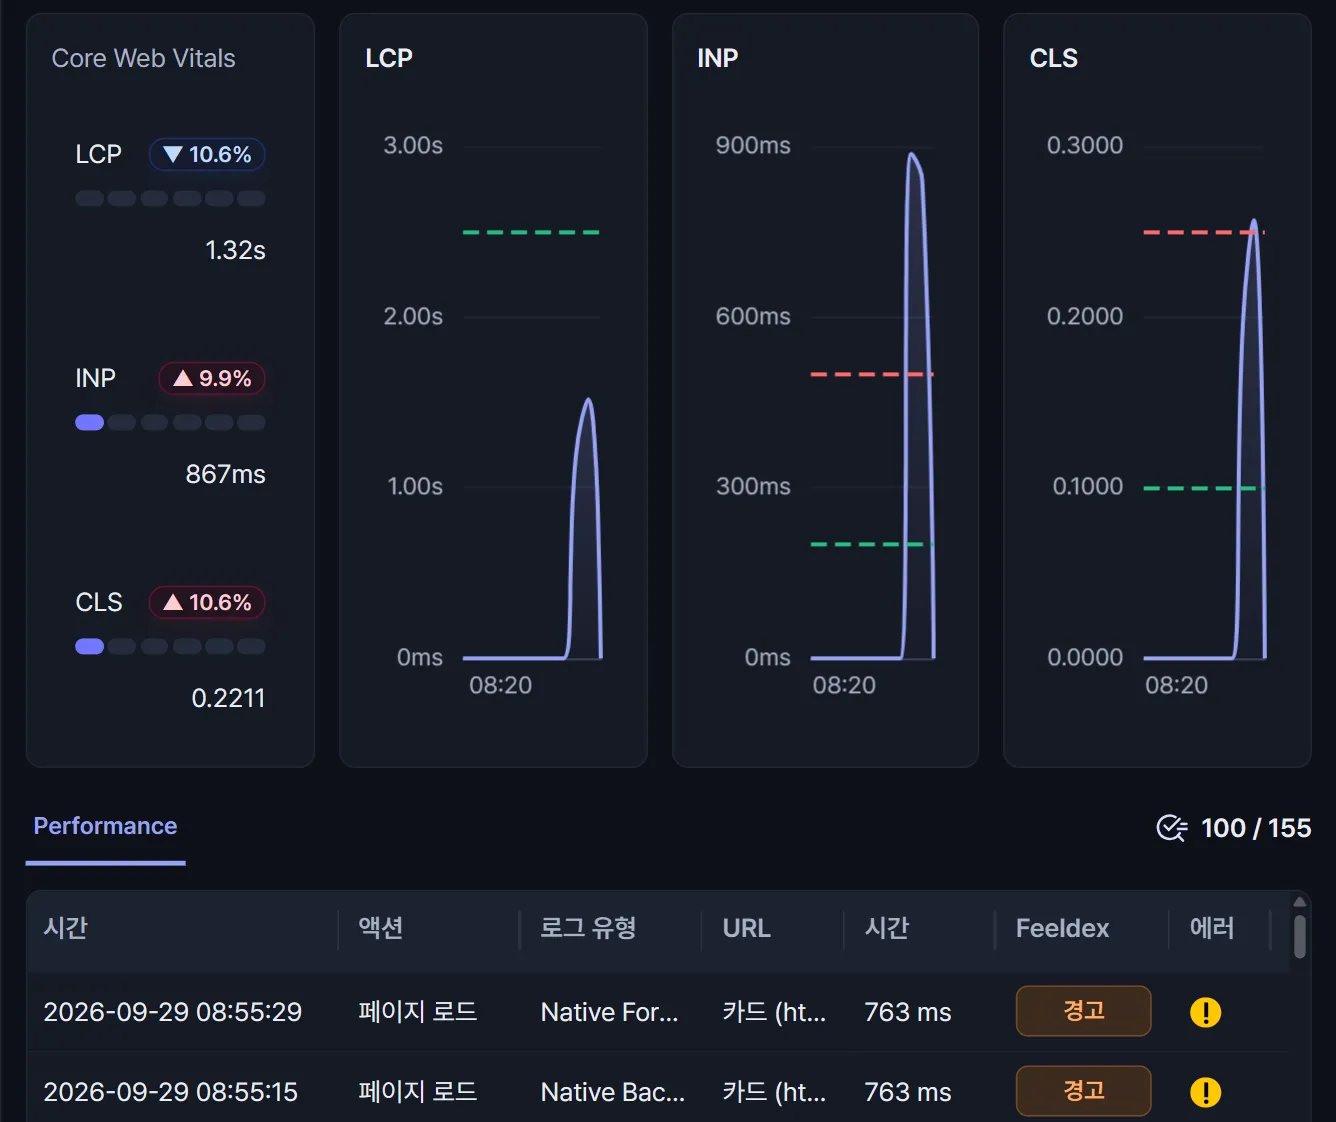
Task: Click the CLS value 0.2211
Action: tap(228, 698)
